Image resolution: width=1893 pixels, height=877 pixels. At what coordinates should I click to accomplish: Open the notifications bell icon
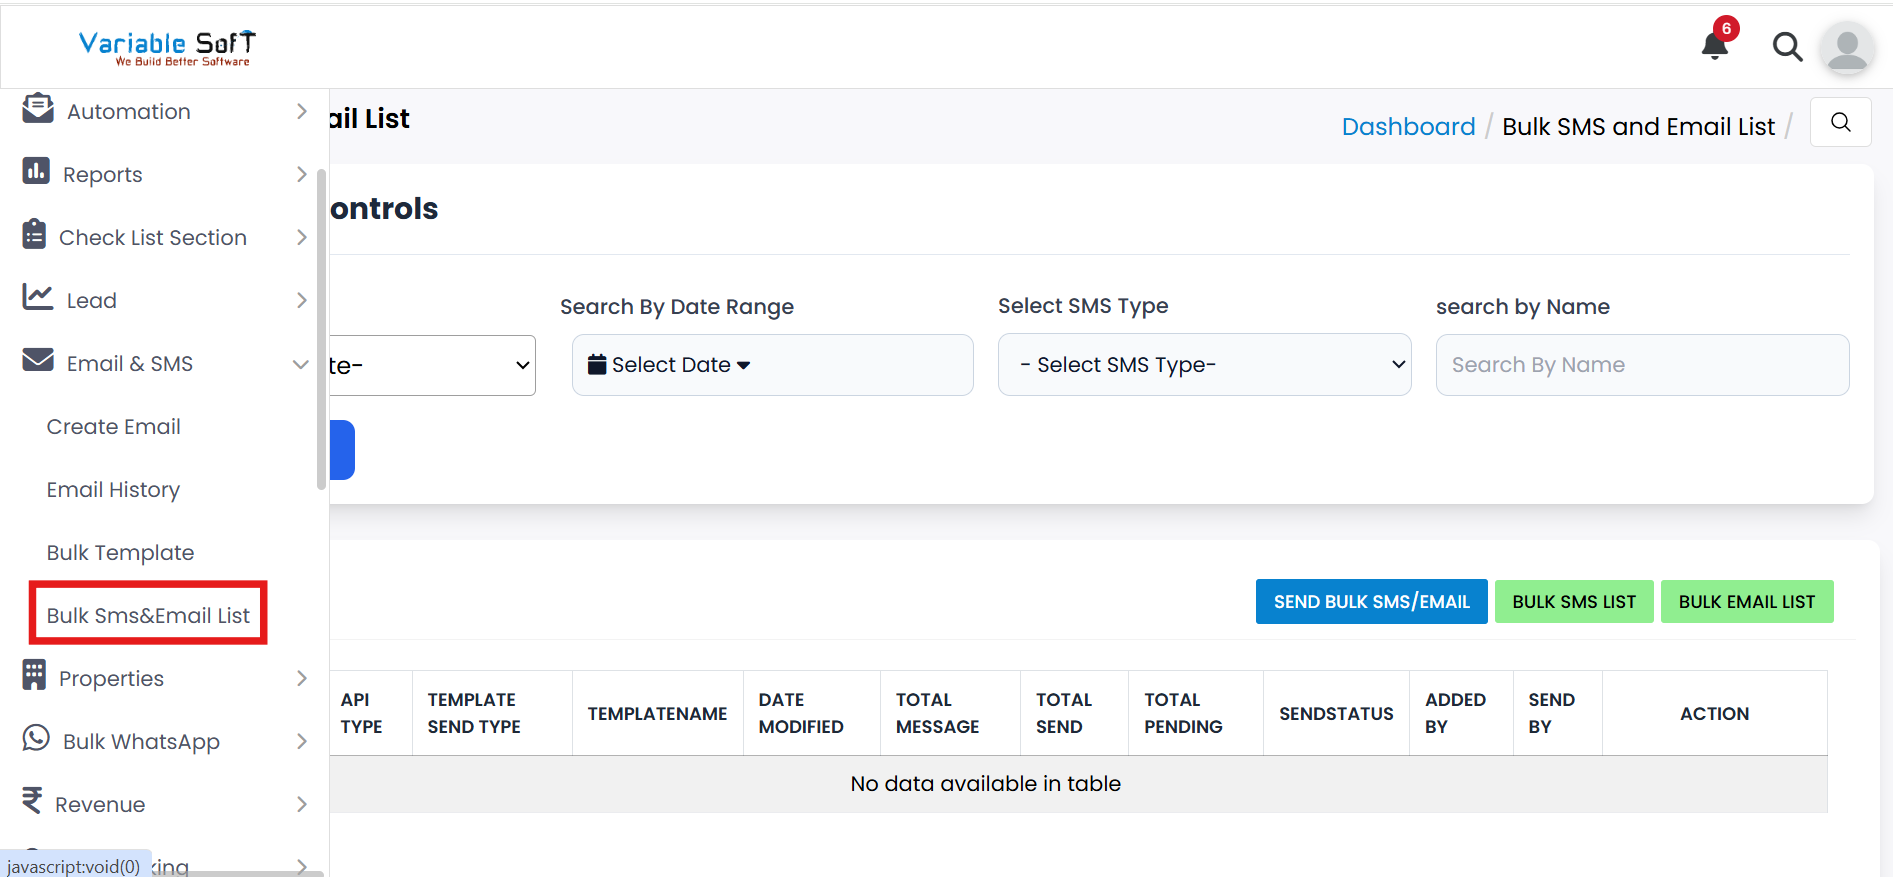point(1715,45)
